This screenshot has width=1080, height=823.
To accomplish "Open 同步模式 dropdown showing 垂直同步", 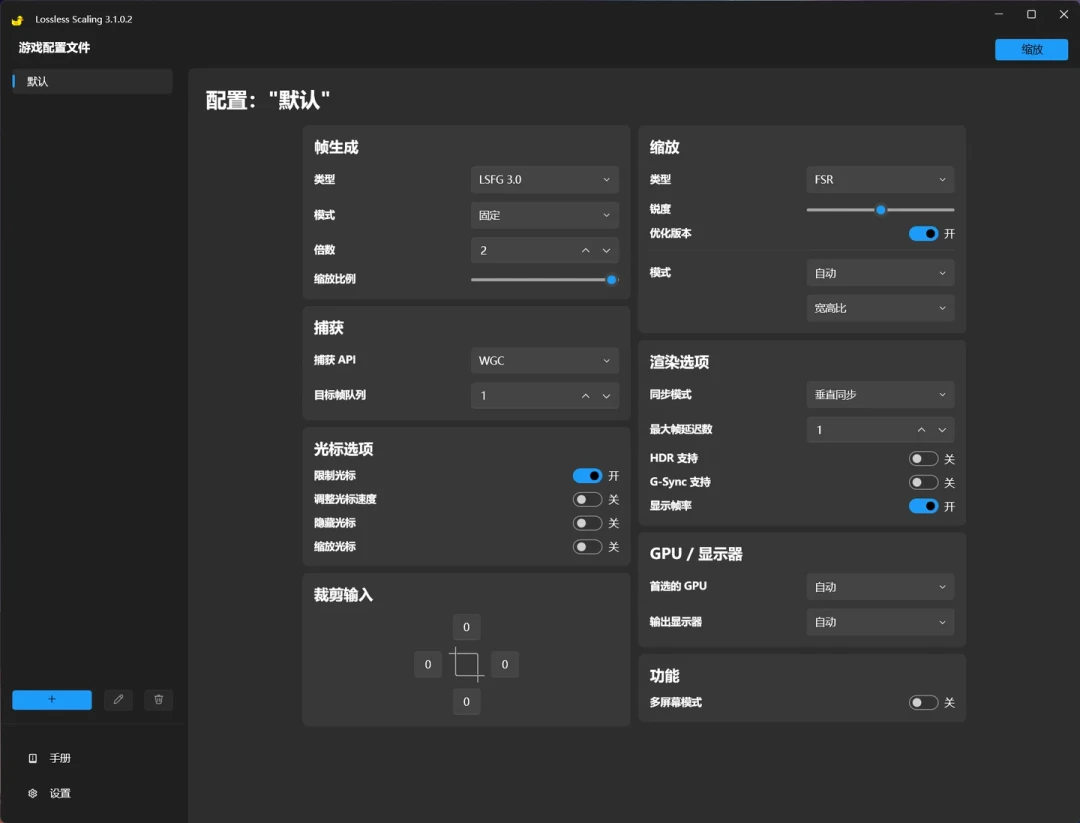I will [880, 395].
